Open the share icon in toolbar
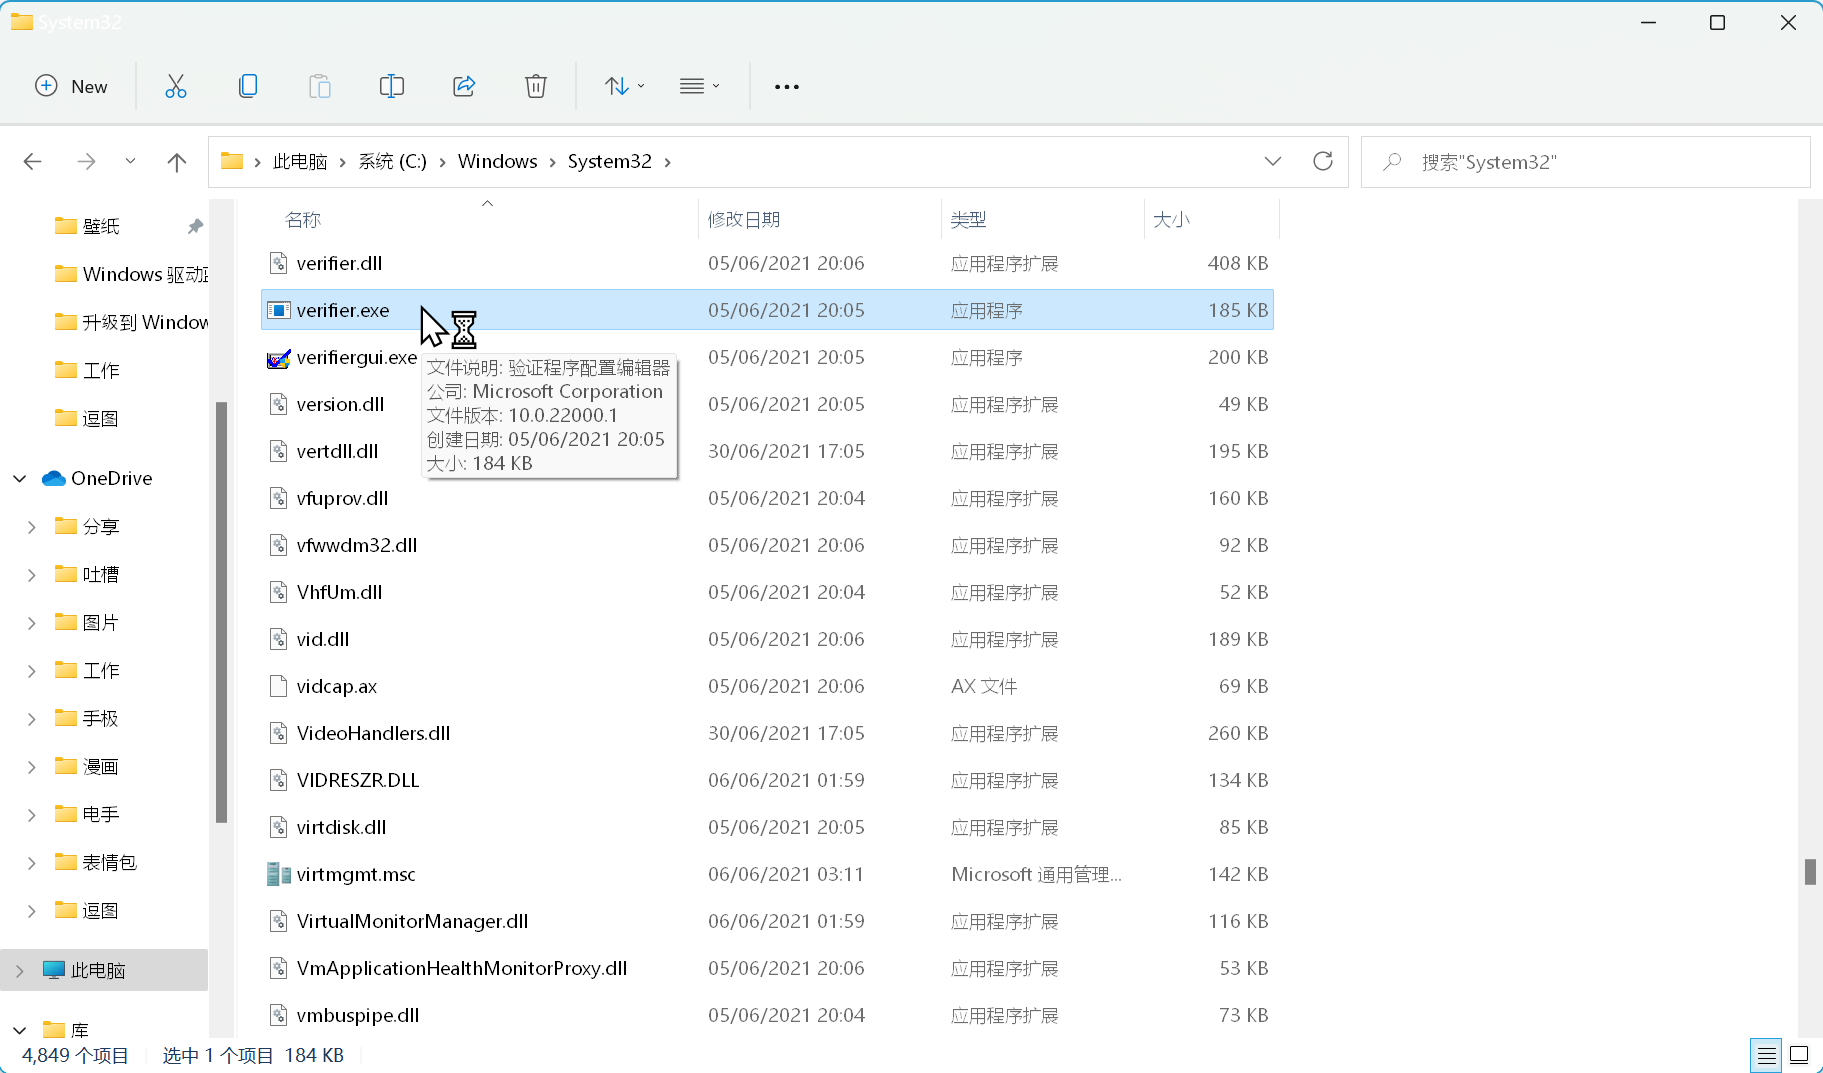The width and height of the screenshot is (1823, 1073). pos(463,86)
